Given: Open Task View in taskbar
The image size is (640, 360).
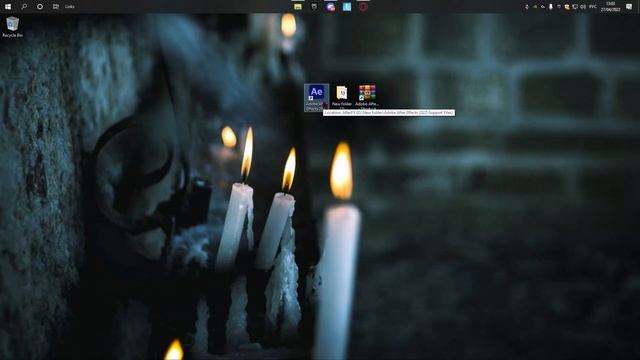Looking at the screenshot, I should tap(56, 7).
